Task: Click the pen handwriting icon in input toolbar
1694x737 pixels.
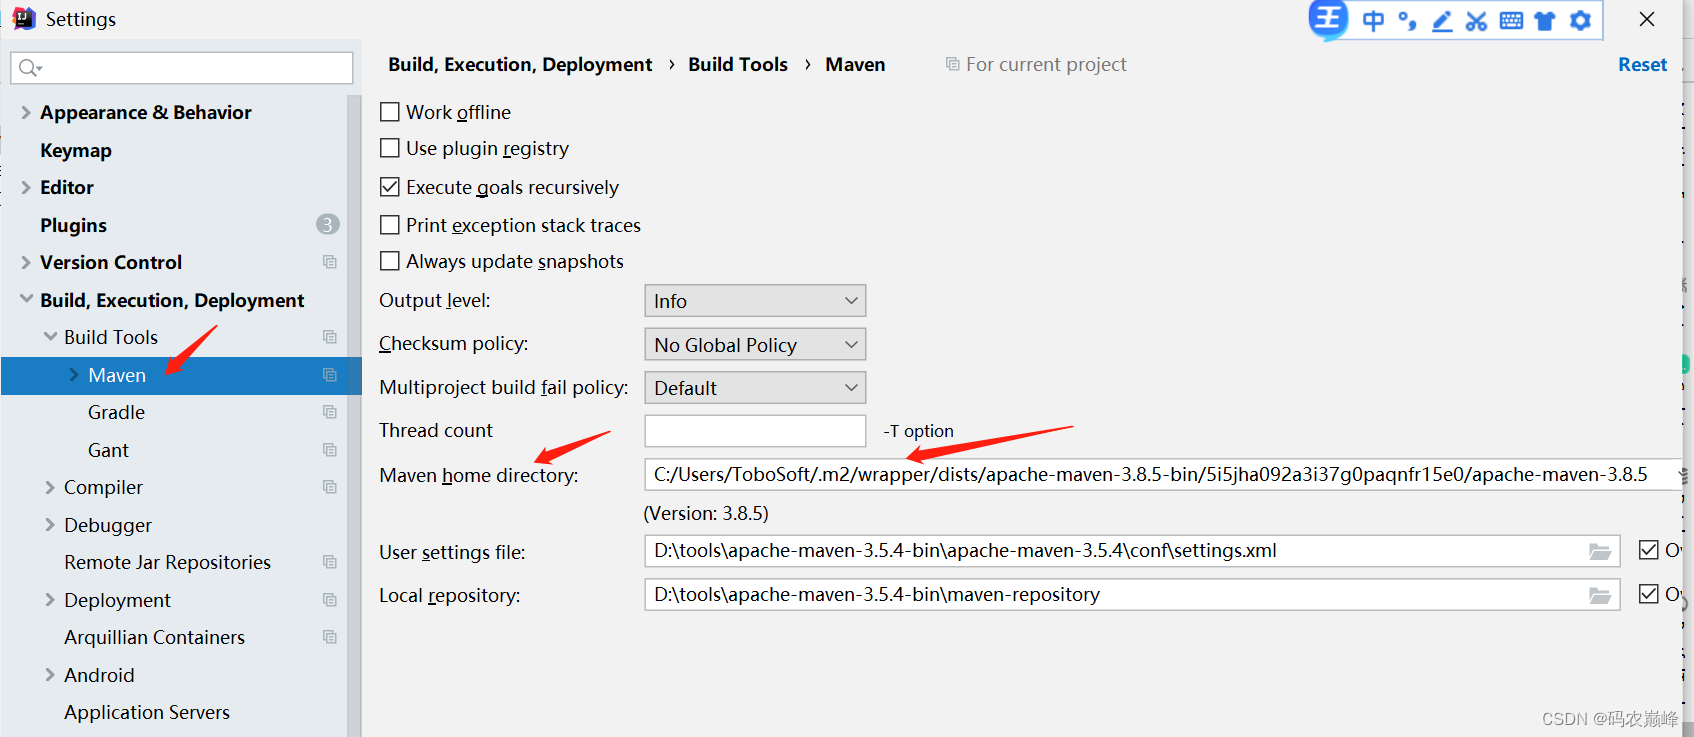Action: click(x=1442, y=21)
